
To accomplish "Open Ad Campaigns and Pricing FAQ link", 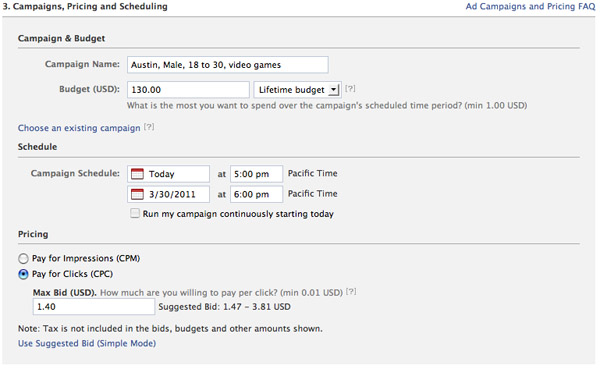I will point(530,7).
